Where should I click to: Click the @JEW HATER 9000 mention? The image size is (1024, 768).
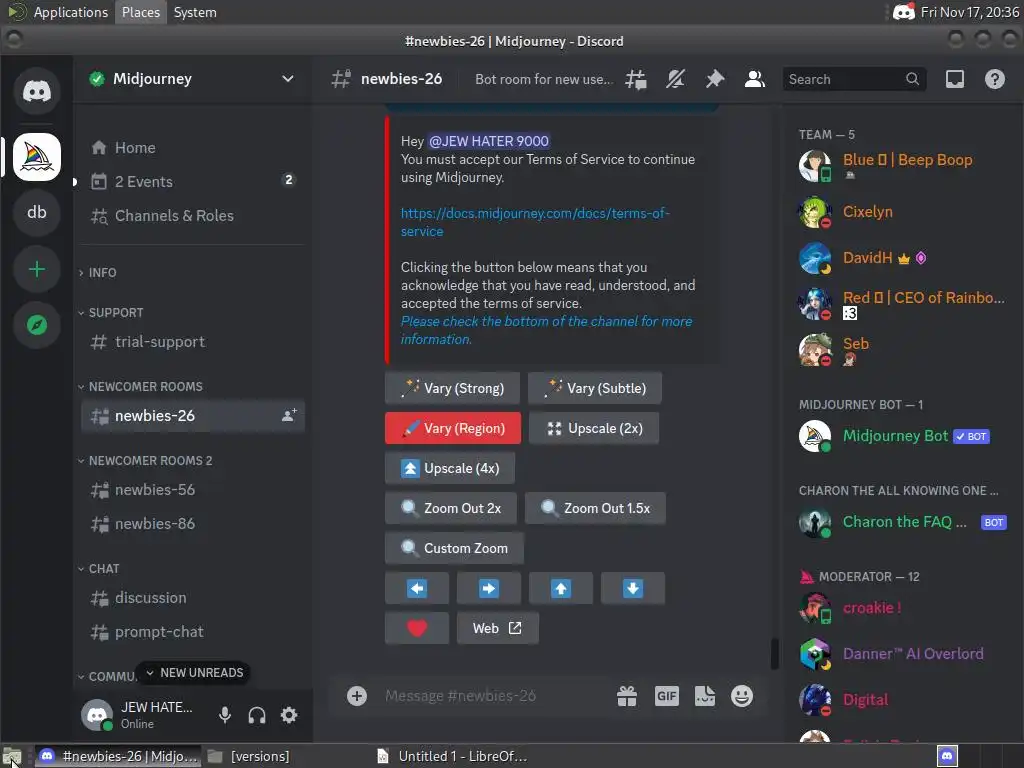488,141
